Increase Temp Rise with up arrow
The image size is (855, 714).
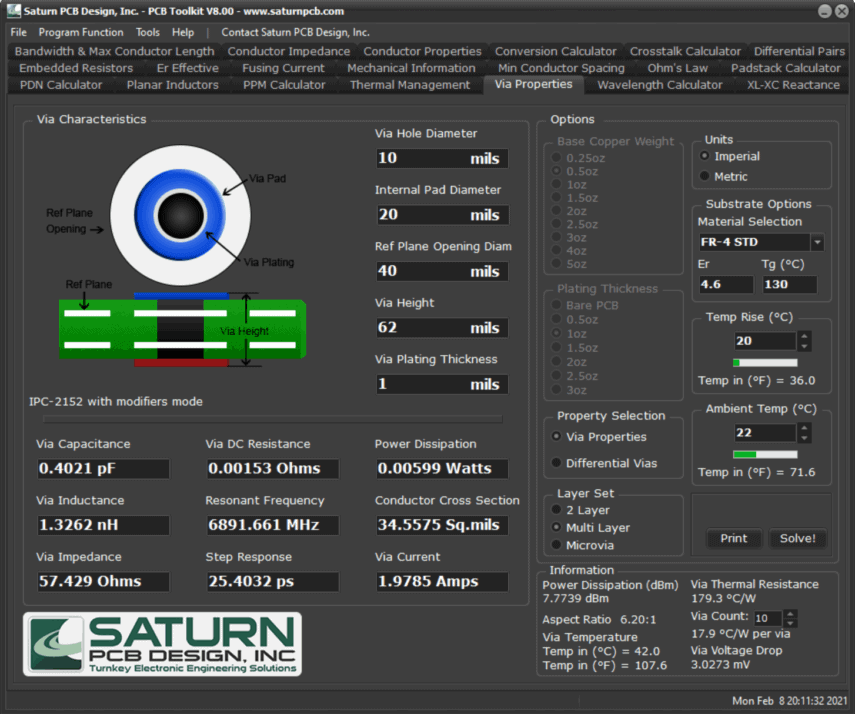805,336
